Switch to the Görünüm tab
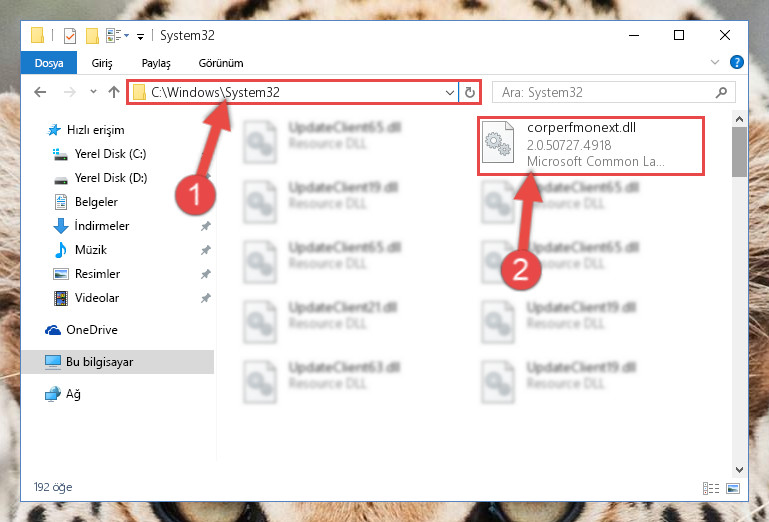Screen dimensions: 769x522 point(221,63)
